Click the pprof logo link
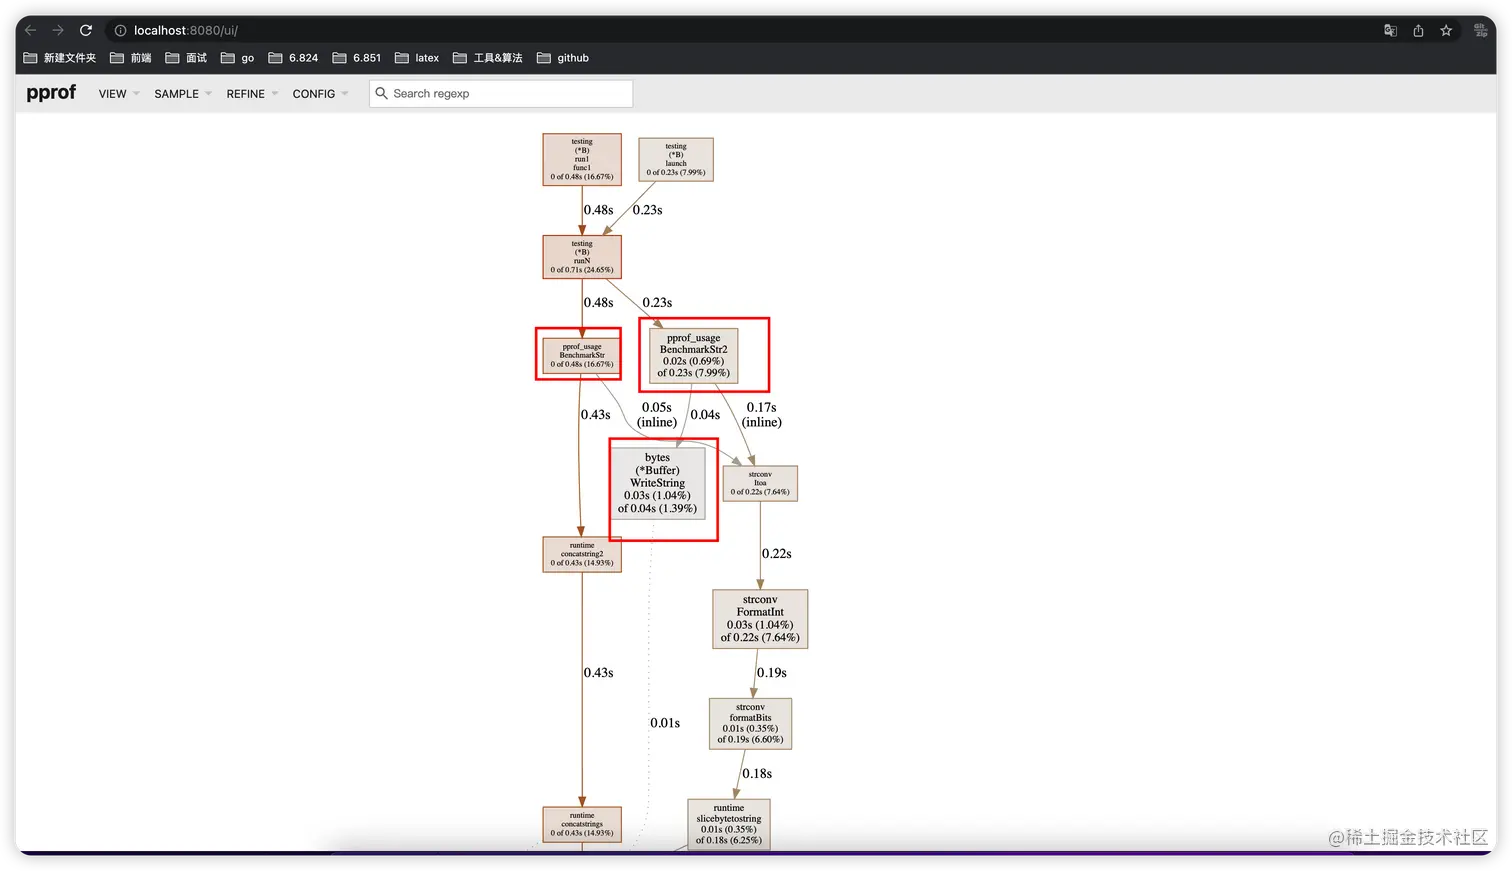 point(51,93)
